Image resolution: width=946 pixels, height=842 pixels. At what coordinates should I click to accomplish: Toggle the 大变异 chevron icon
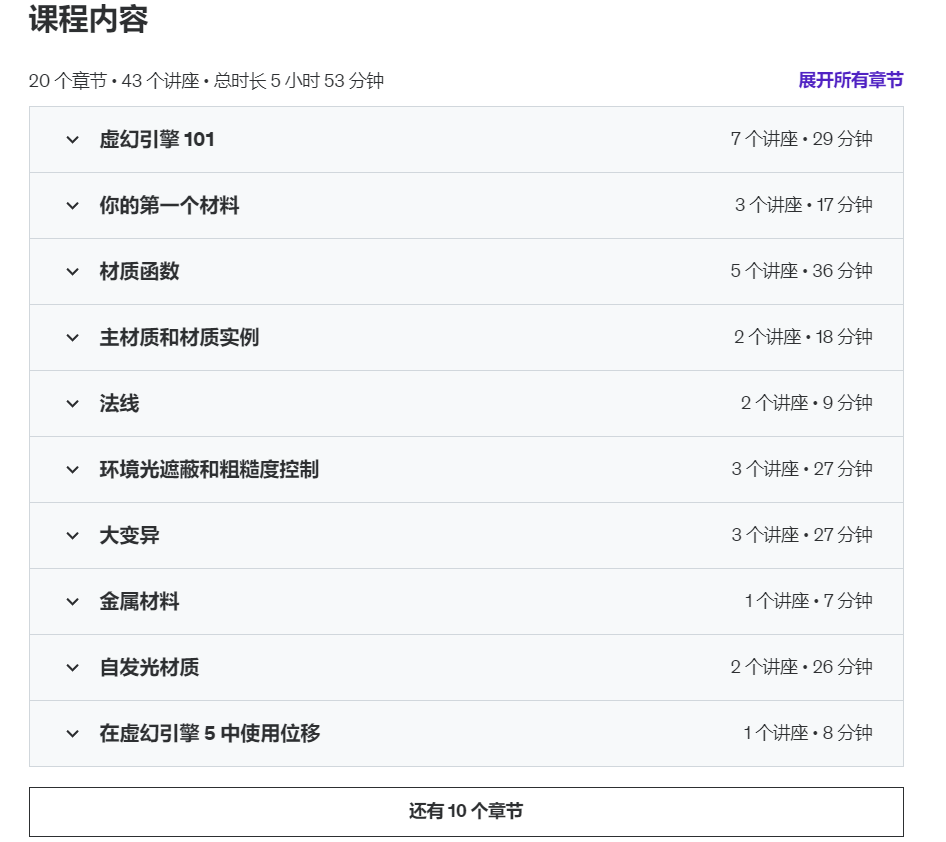(72, 536)
